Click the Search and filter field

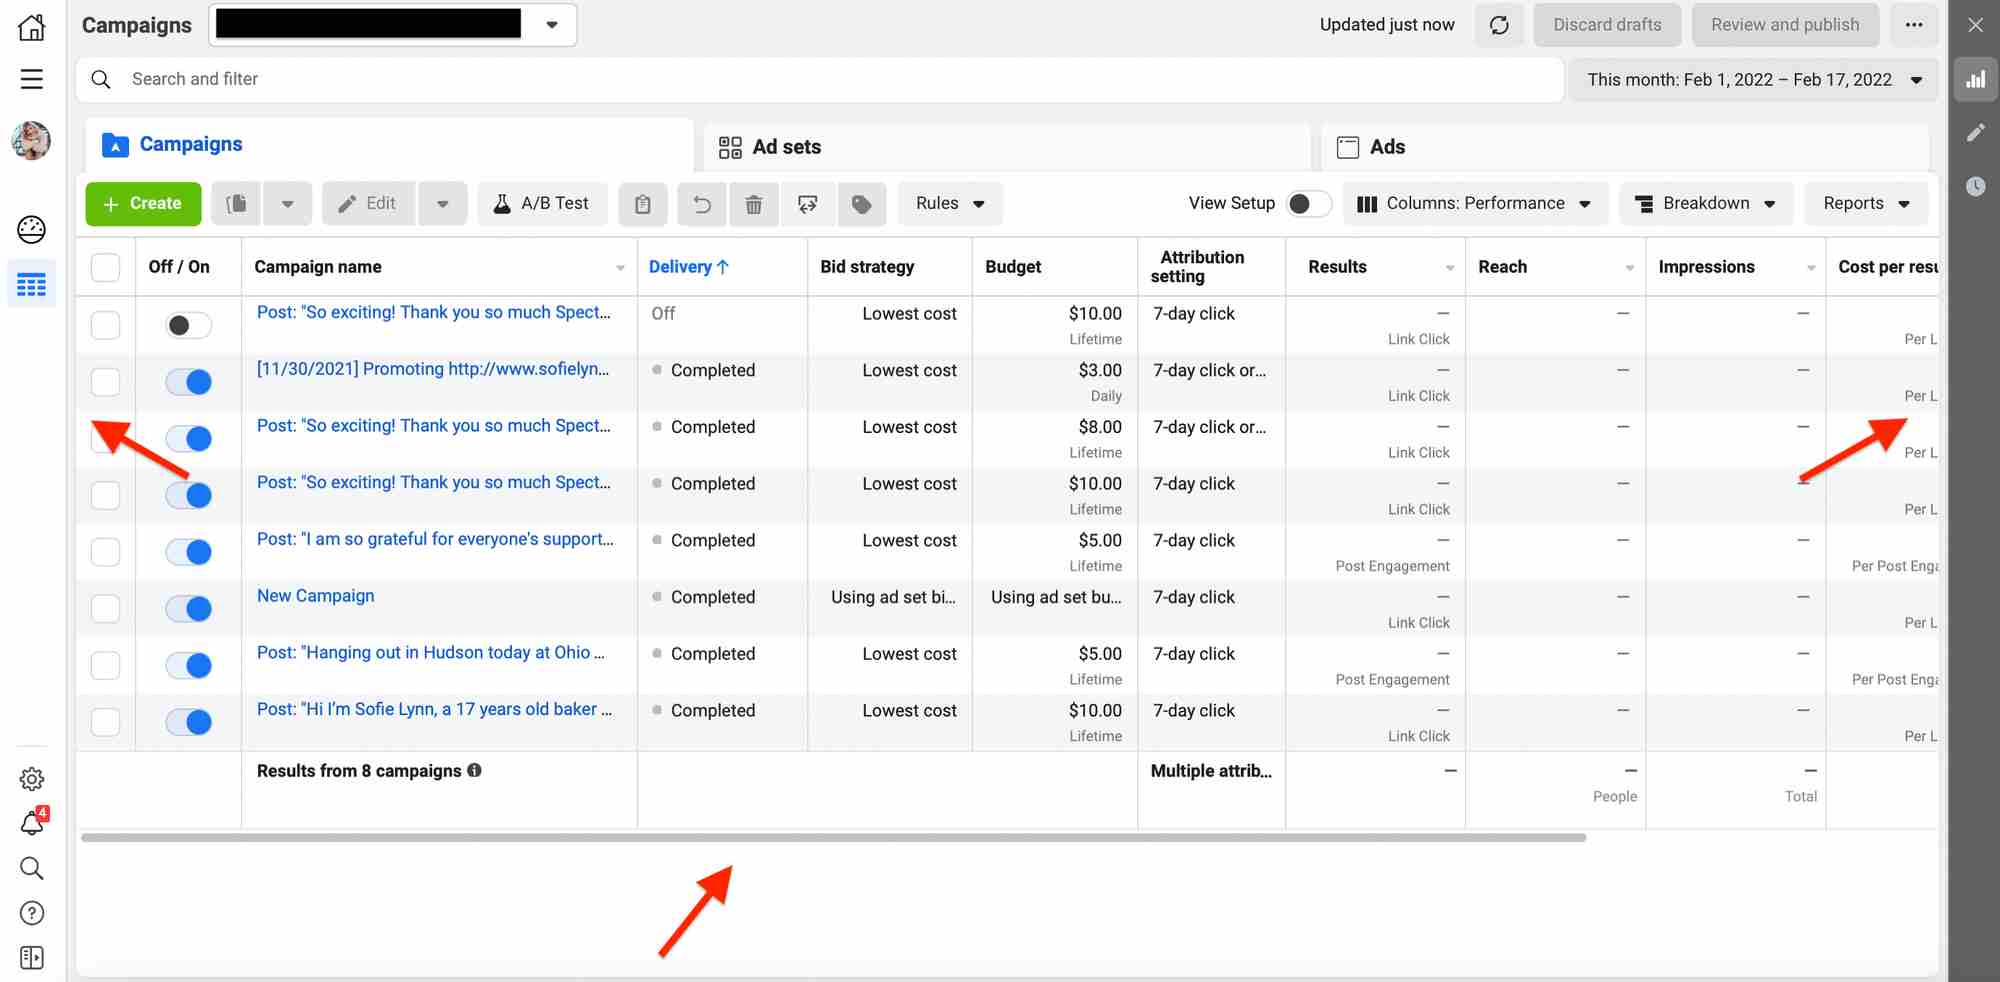pos(400,79)
